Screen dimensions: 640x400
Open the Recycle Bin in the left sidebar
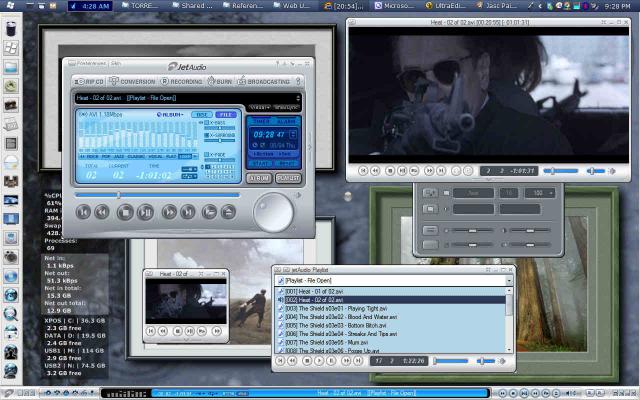click(x=11, y=29)
